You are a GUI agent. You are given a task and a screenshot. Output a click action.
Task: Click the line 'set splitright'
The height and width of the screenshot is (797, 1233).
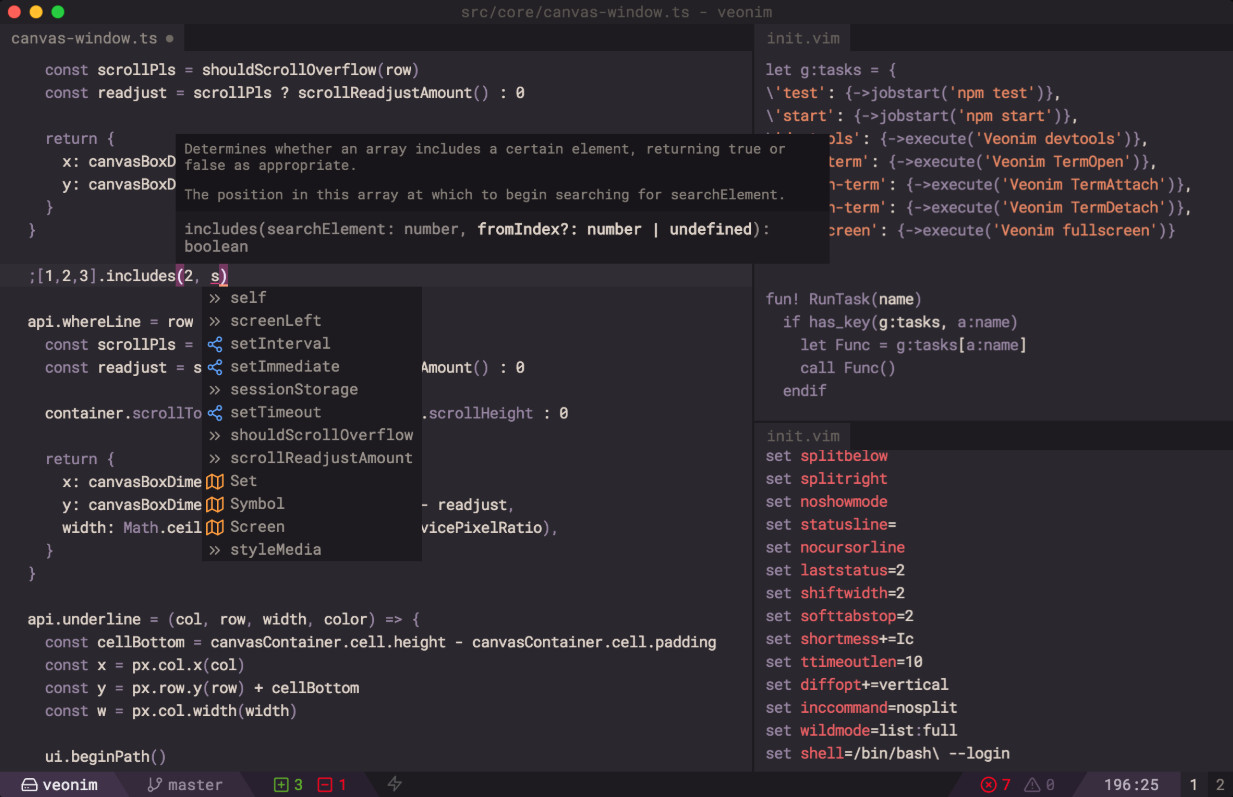click(827, 479)
